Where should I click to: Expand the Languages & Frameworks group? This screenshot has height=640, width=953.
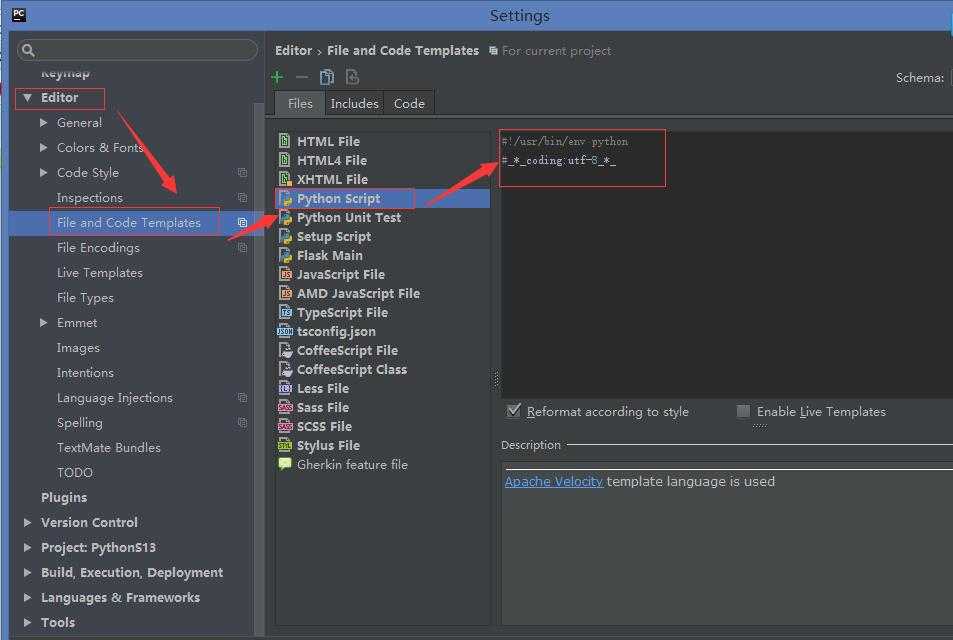(27, 597)
